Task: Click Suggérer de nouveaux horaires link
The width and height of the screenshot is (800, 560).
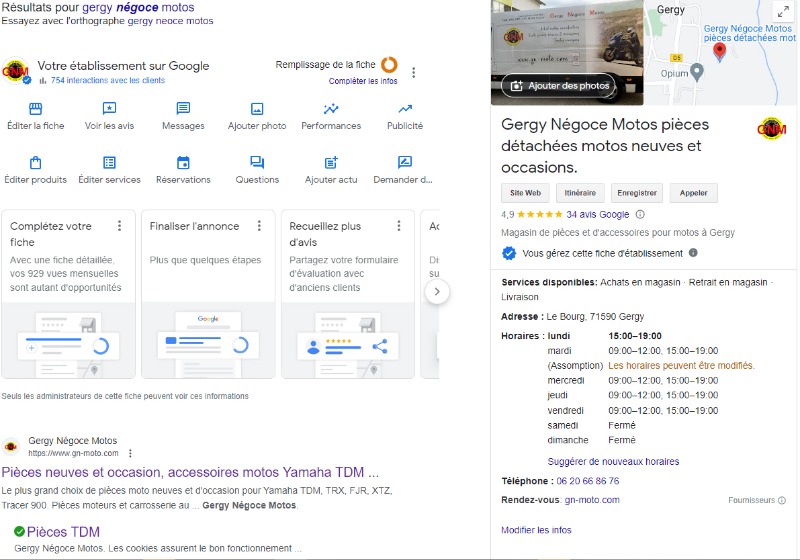Action: pos(613,461)
